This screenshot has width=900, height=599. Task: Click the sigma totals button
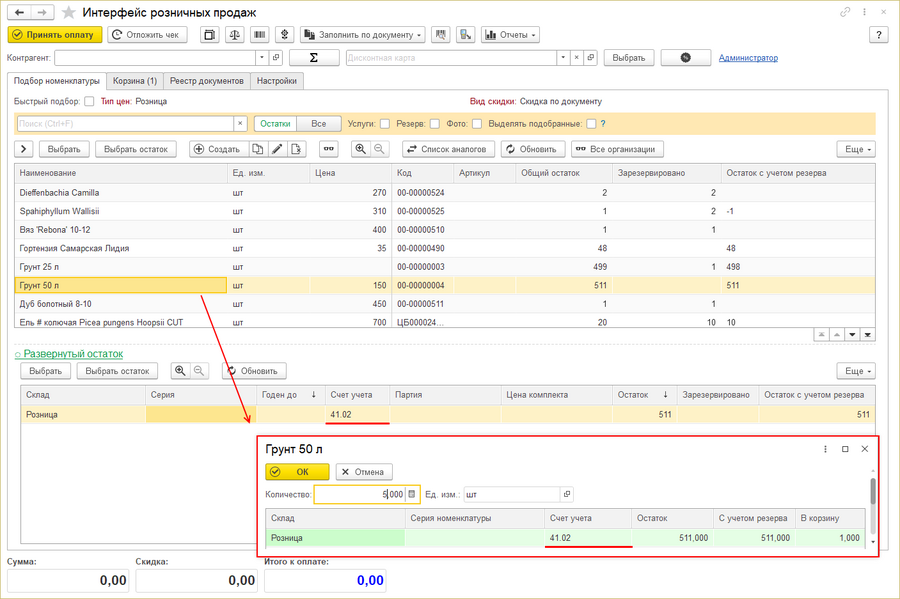(314, 58)
